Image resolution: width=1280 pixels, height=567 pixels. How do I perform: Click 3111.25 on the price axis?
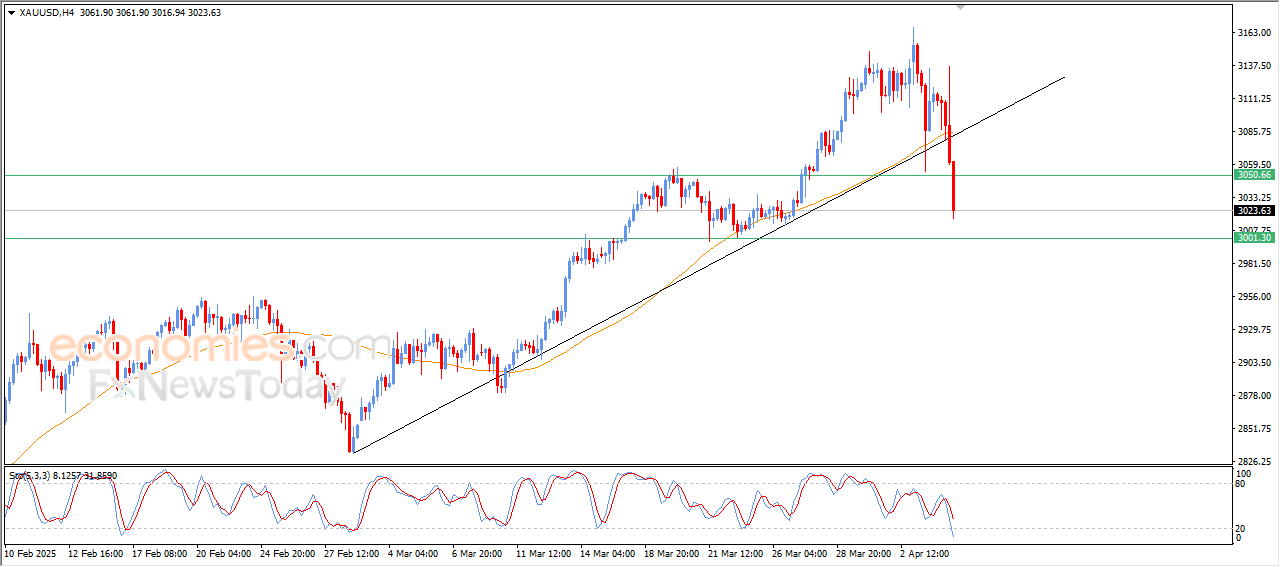point(1253,99)
